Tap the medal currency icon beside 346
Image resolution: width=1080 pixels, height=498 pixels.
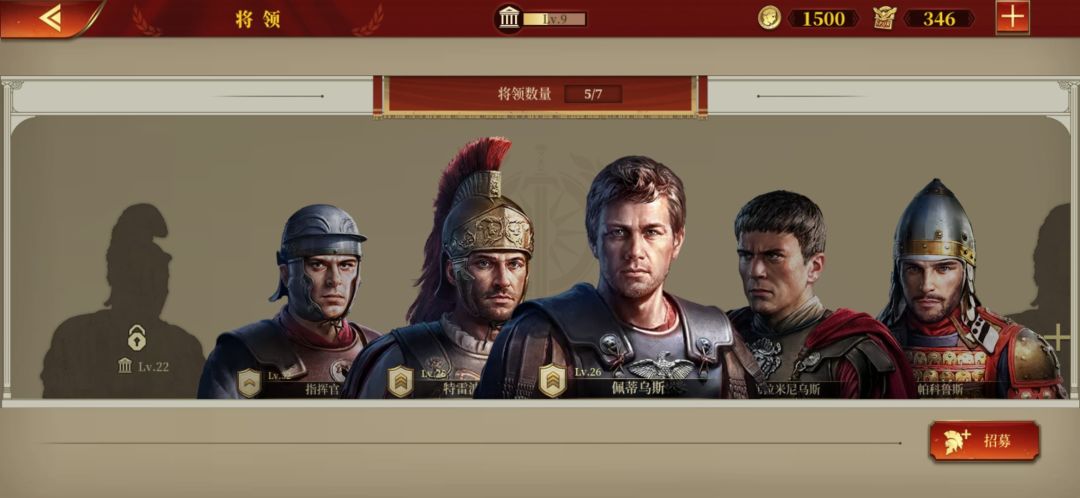pos(884,18)
